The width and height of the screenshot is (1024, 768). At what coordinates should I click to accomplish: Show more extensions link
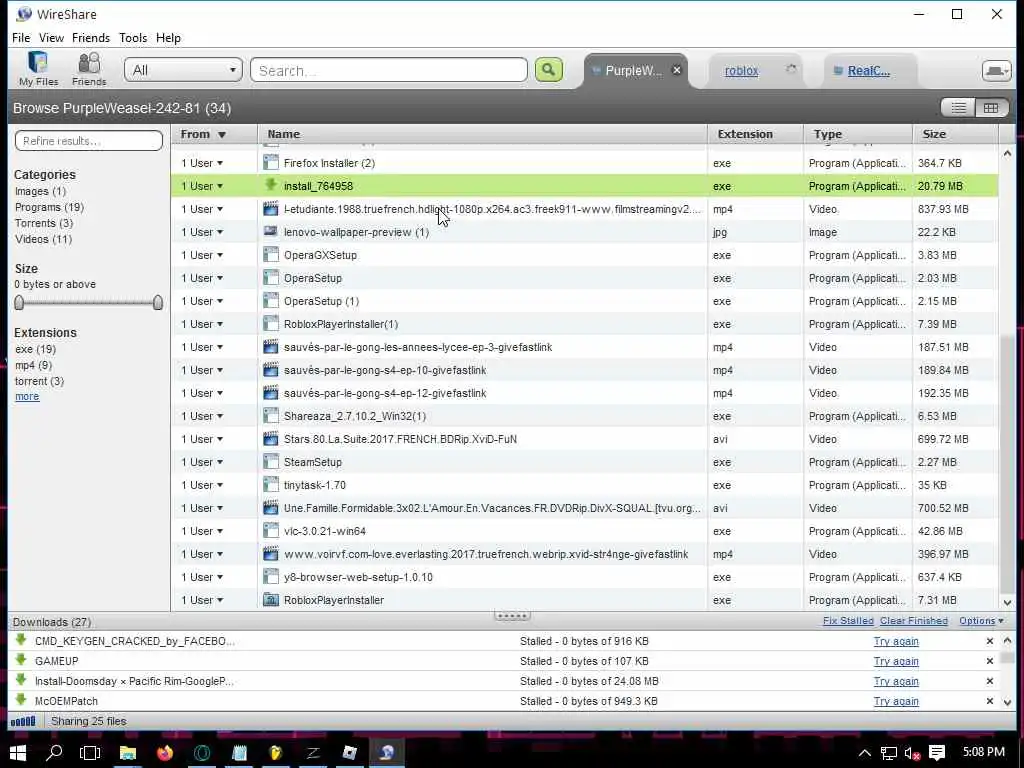tap(27, 396)
